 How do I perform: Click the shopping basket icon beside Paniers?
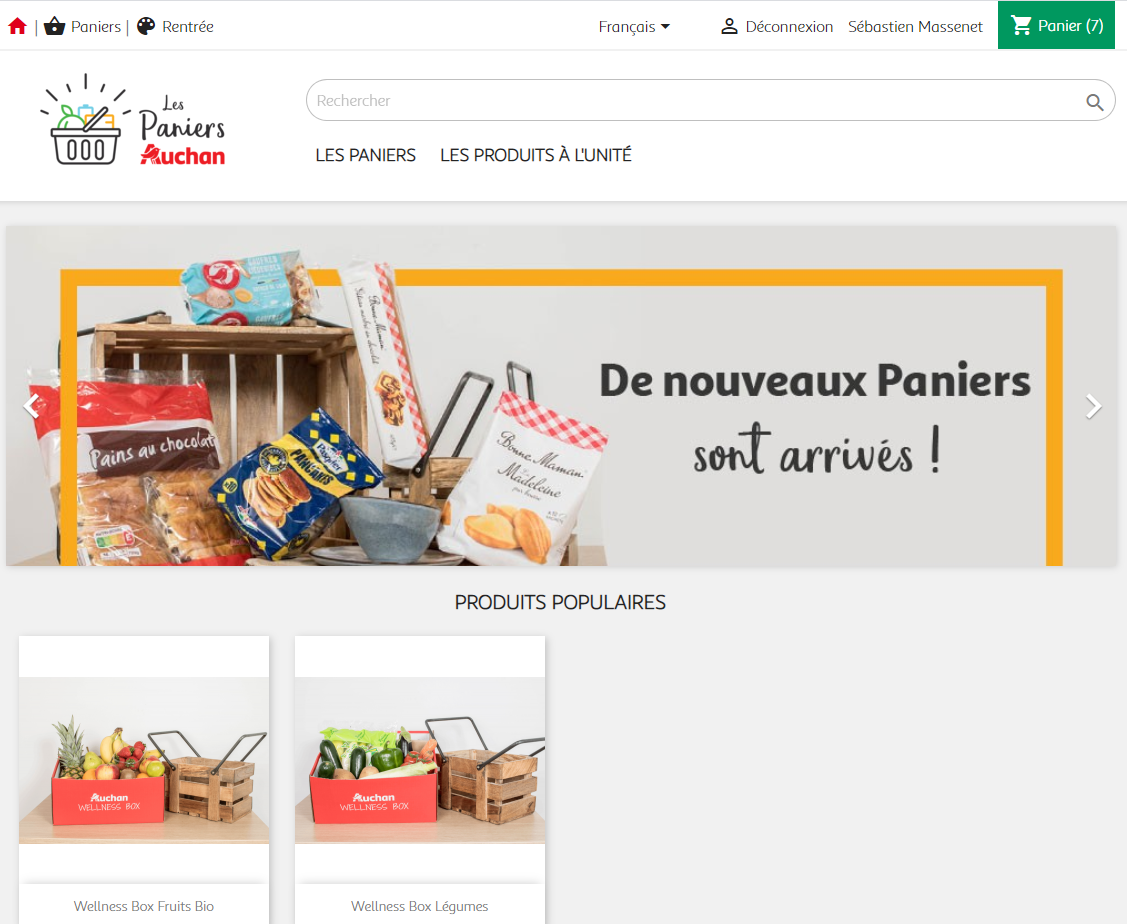(x=55, y=27)
